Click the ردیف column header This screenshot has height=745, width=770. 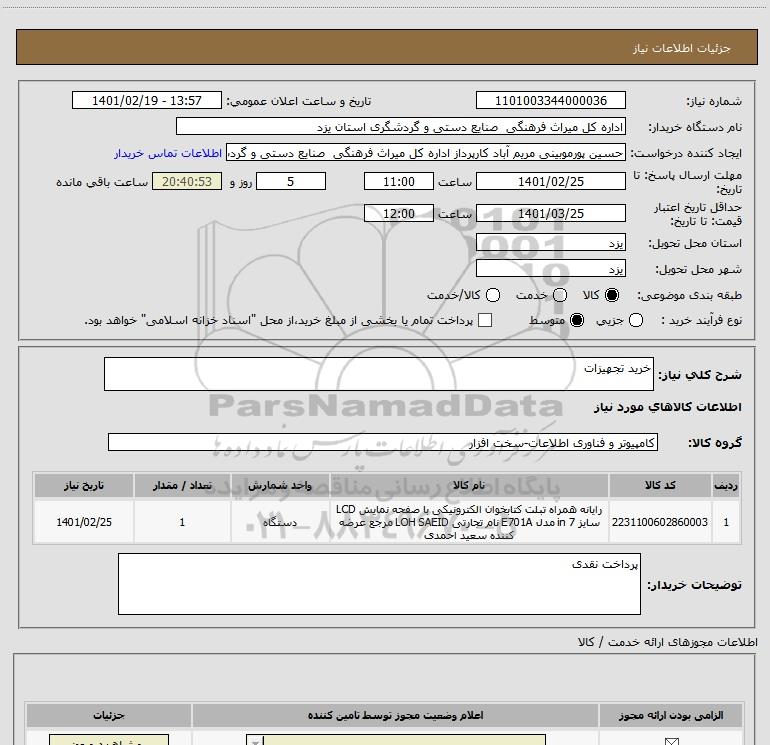click(726, 485)
